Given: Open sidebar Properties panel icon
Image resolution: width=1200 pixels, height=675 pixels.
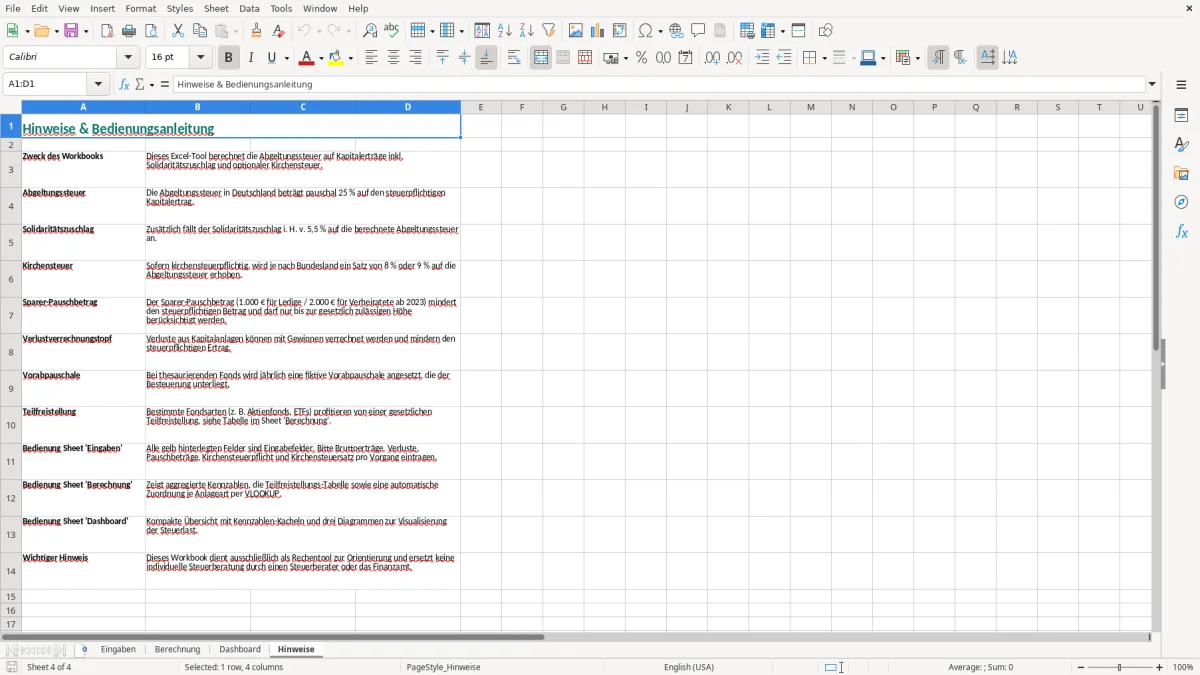Looking at the screenshot, I should [1181, 116].
